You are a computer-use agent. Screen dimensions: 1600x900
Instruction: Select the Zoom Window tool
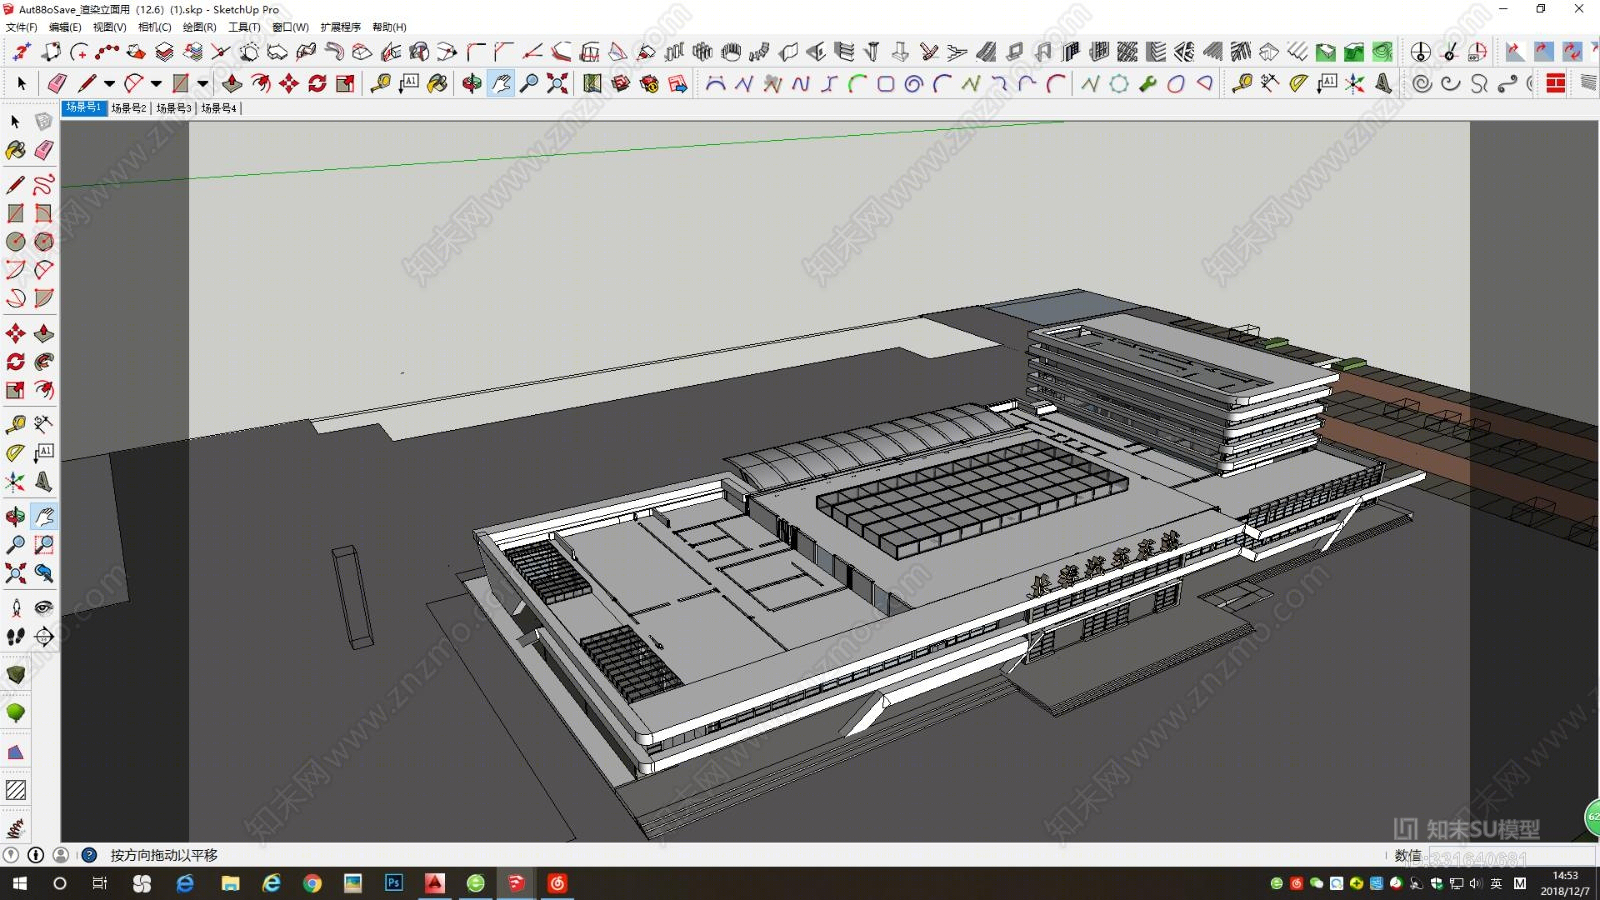tap(43, 545)
